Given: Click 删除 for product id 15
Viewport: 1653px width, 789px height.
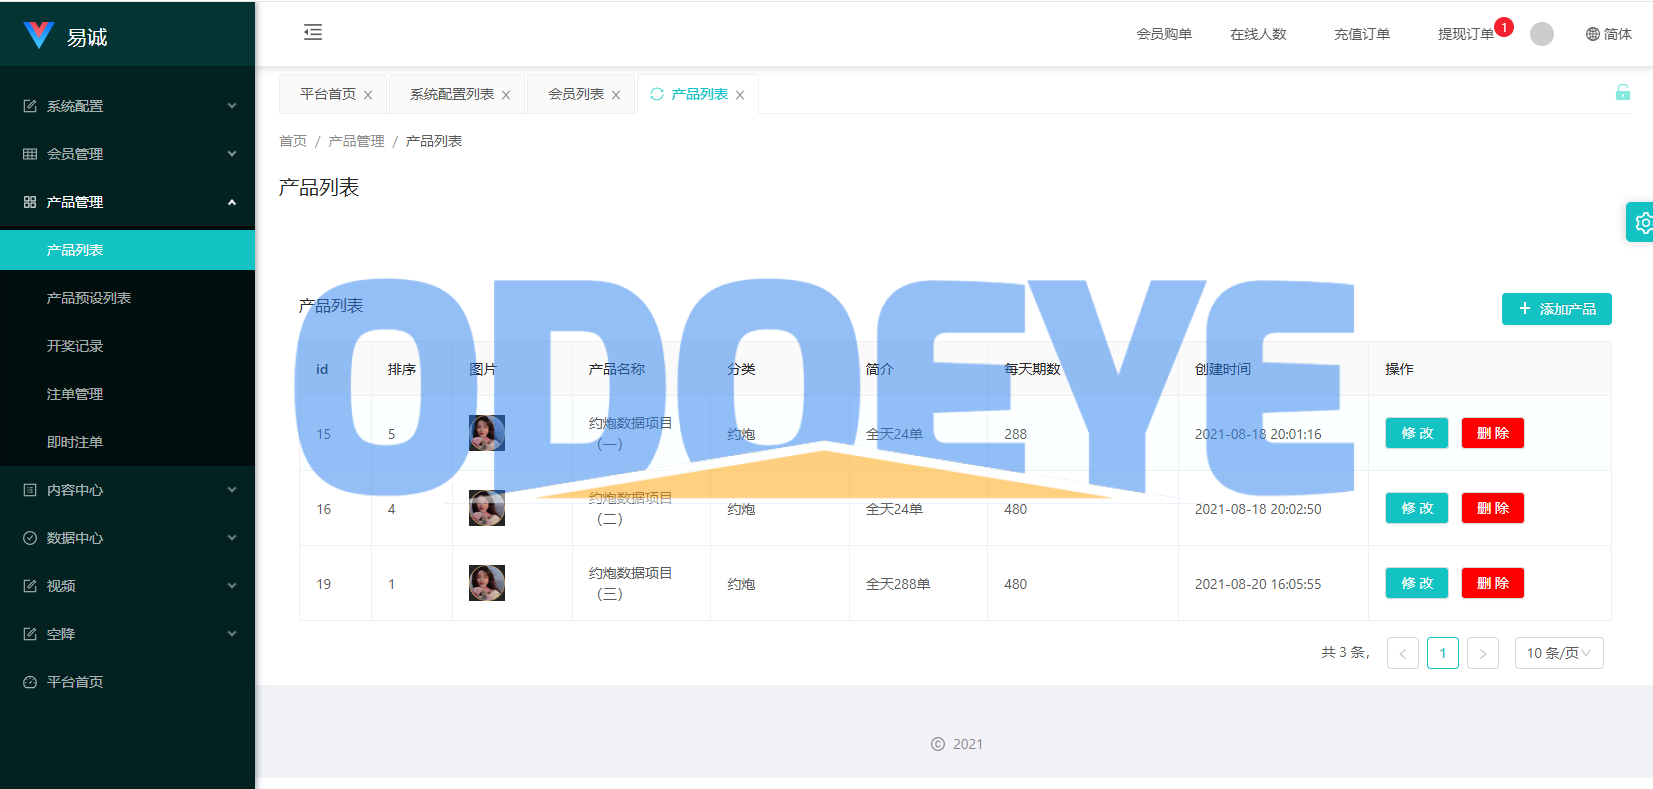Looking at the screenshot, I should point(1493,433).
